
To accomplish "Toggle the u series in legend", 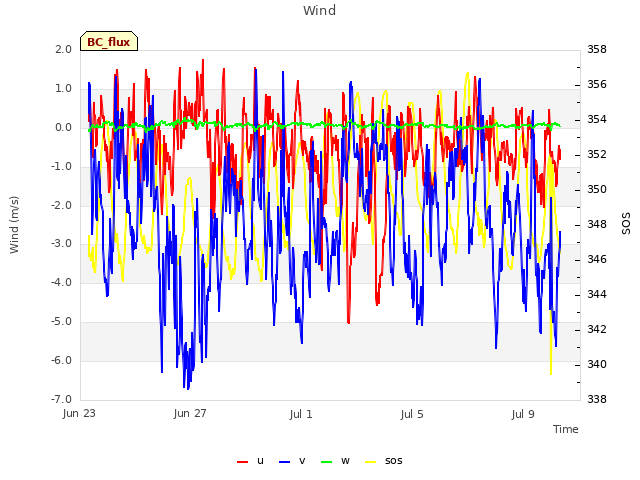I will point(251,461).
